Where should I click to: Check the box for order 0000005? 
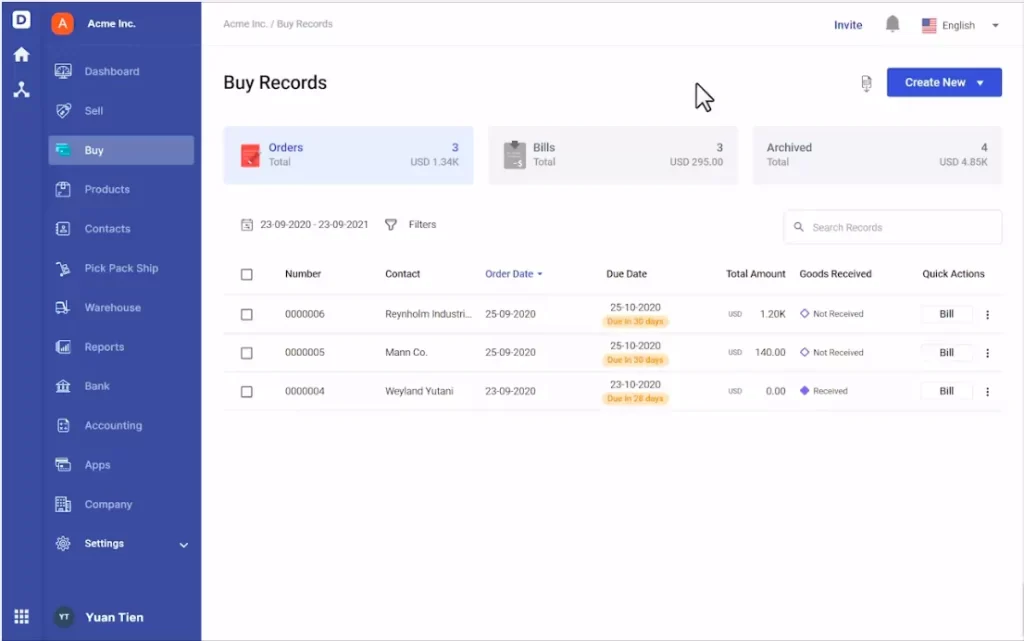tap(246, 353)
